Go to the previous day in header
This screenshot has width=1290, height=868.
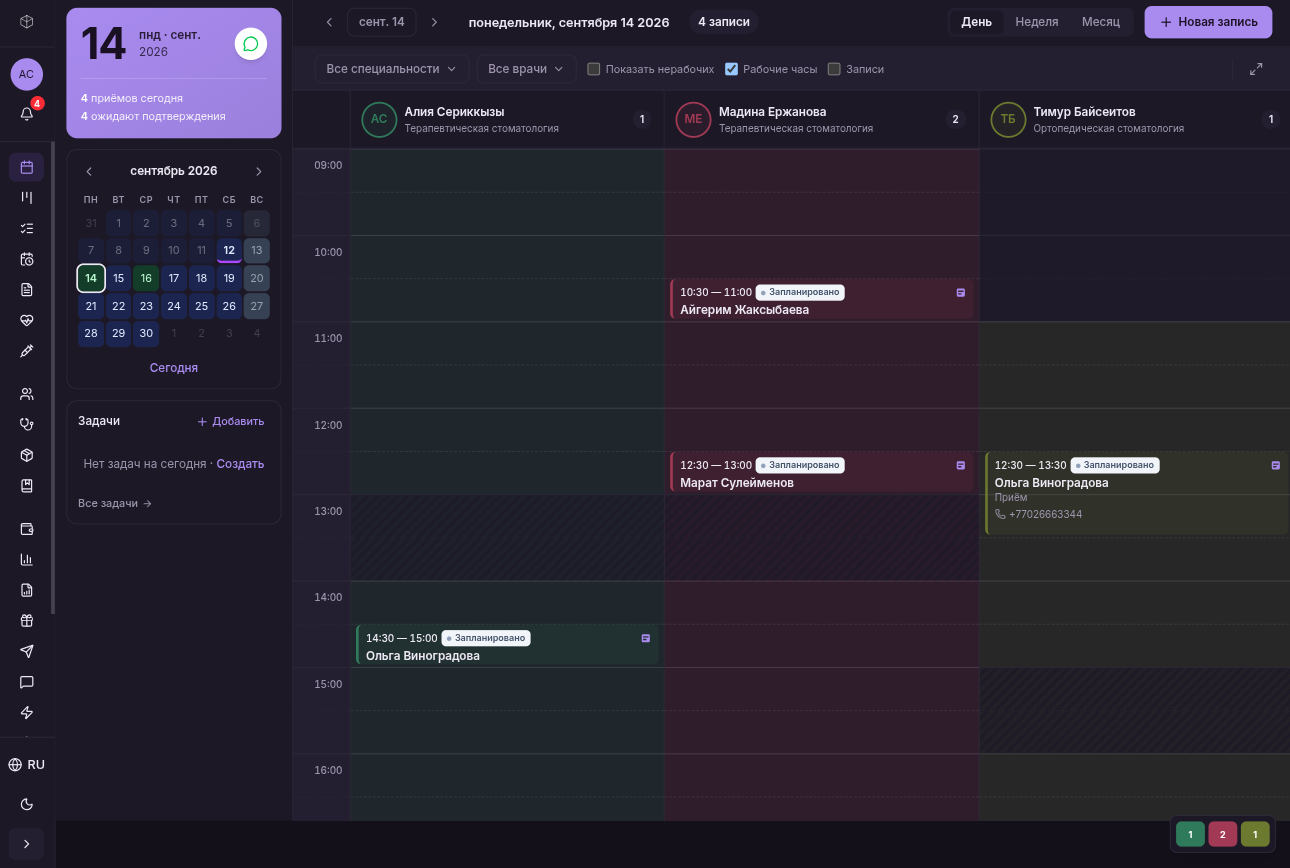tap(329, 22)
